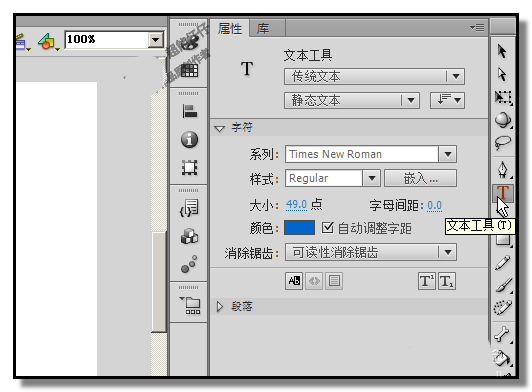The height and width of the screenshot is (392, 532).
Task: Open the Swatches grid panel icon
Action: [x=189, y=71]
